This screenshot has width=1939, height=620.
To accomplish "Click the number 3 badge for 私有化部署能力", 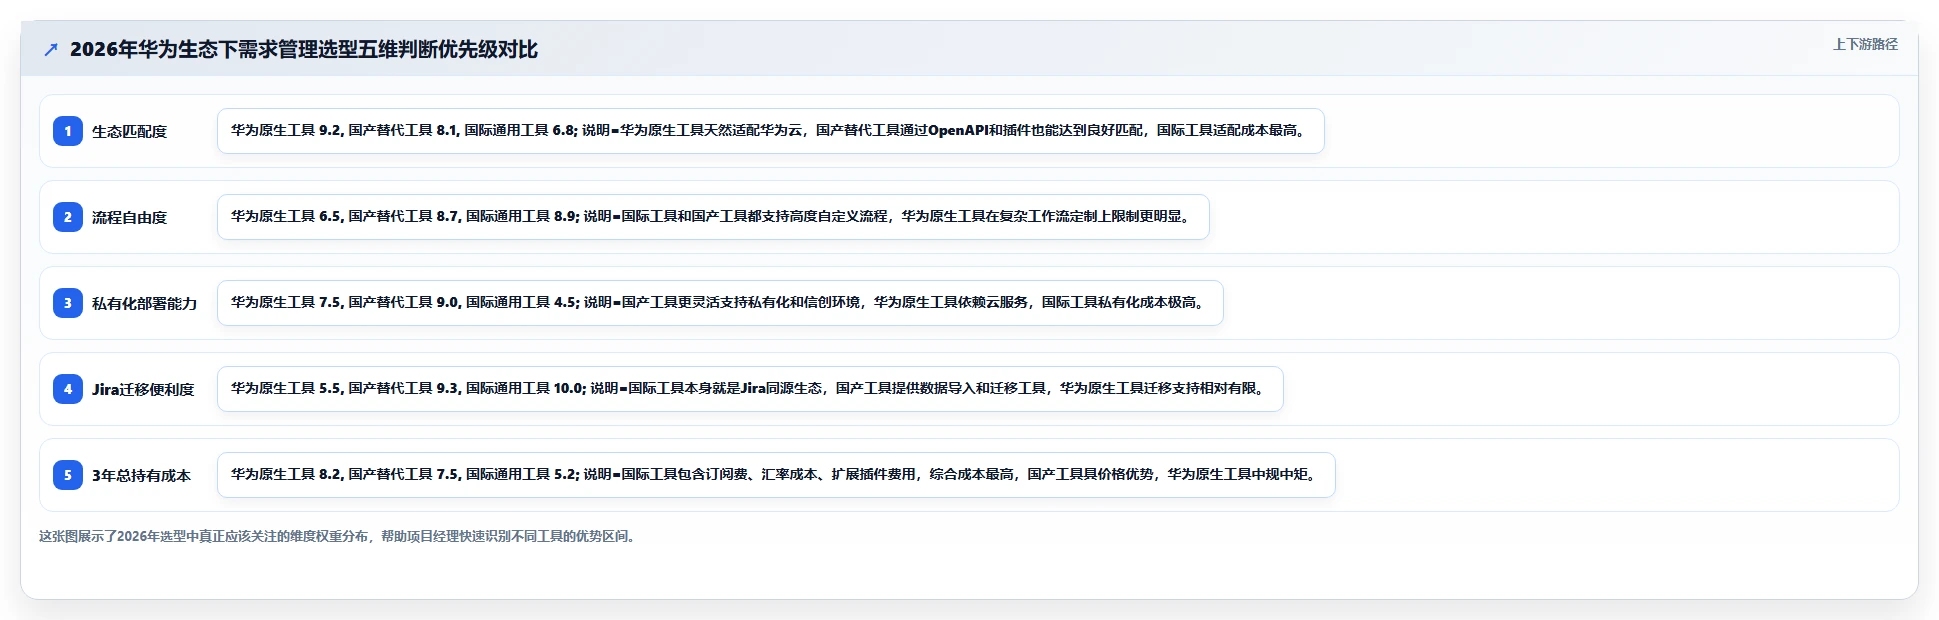I will click(68, 303).
